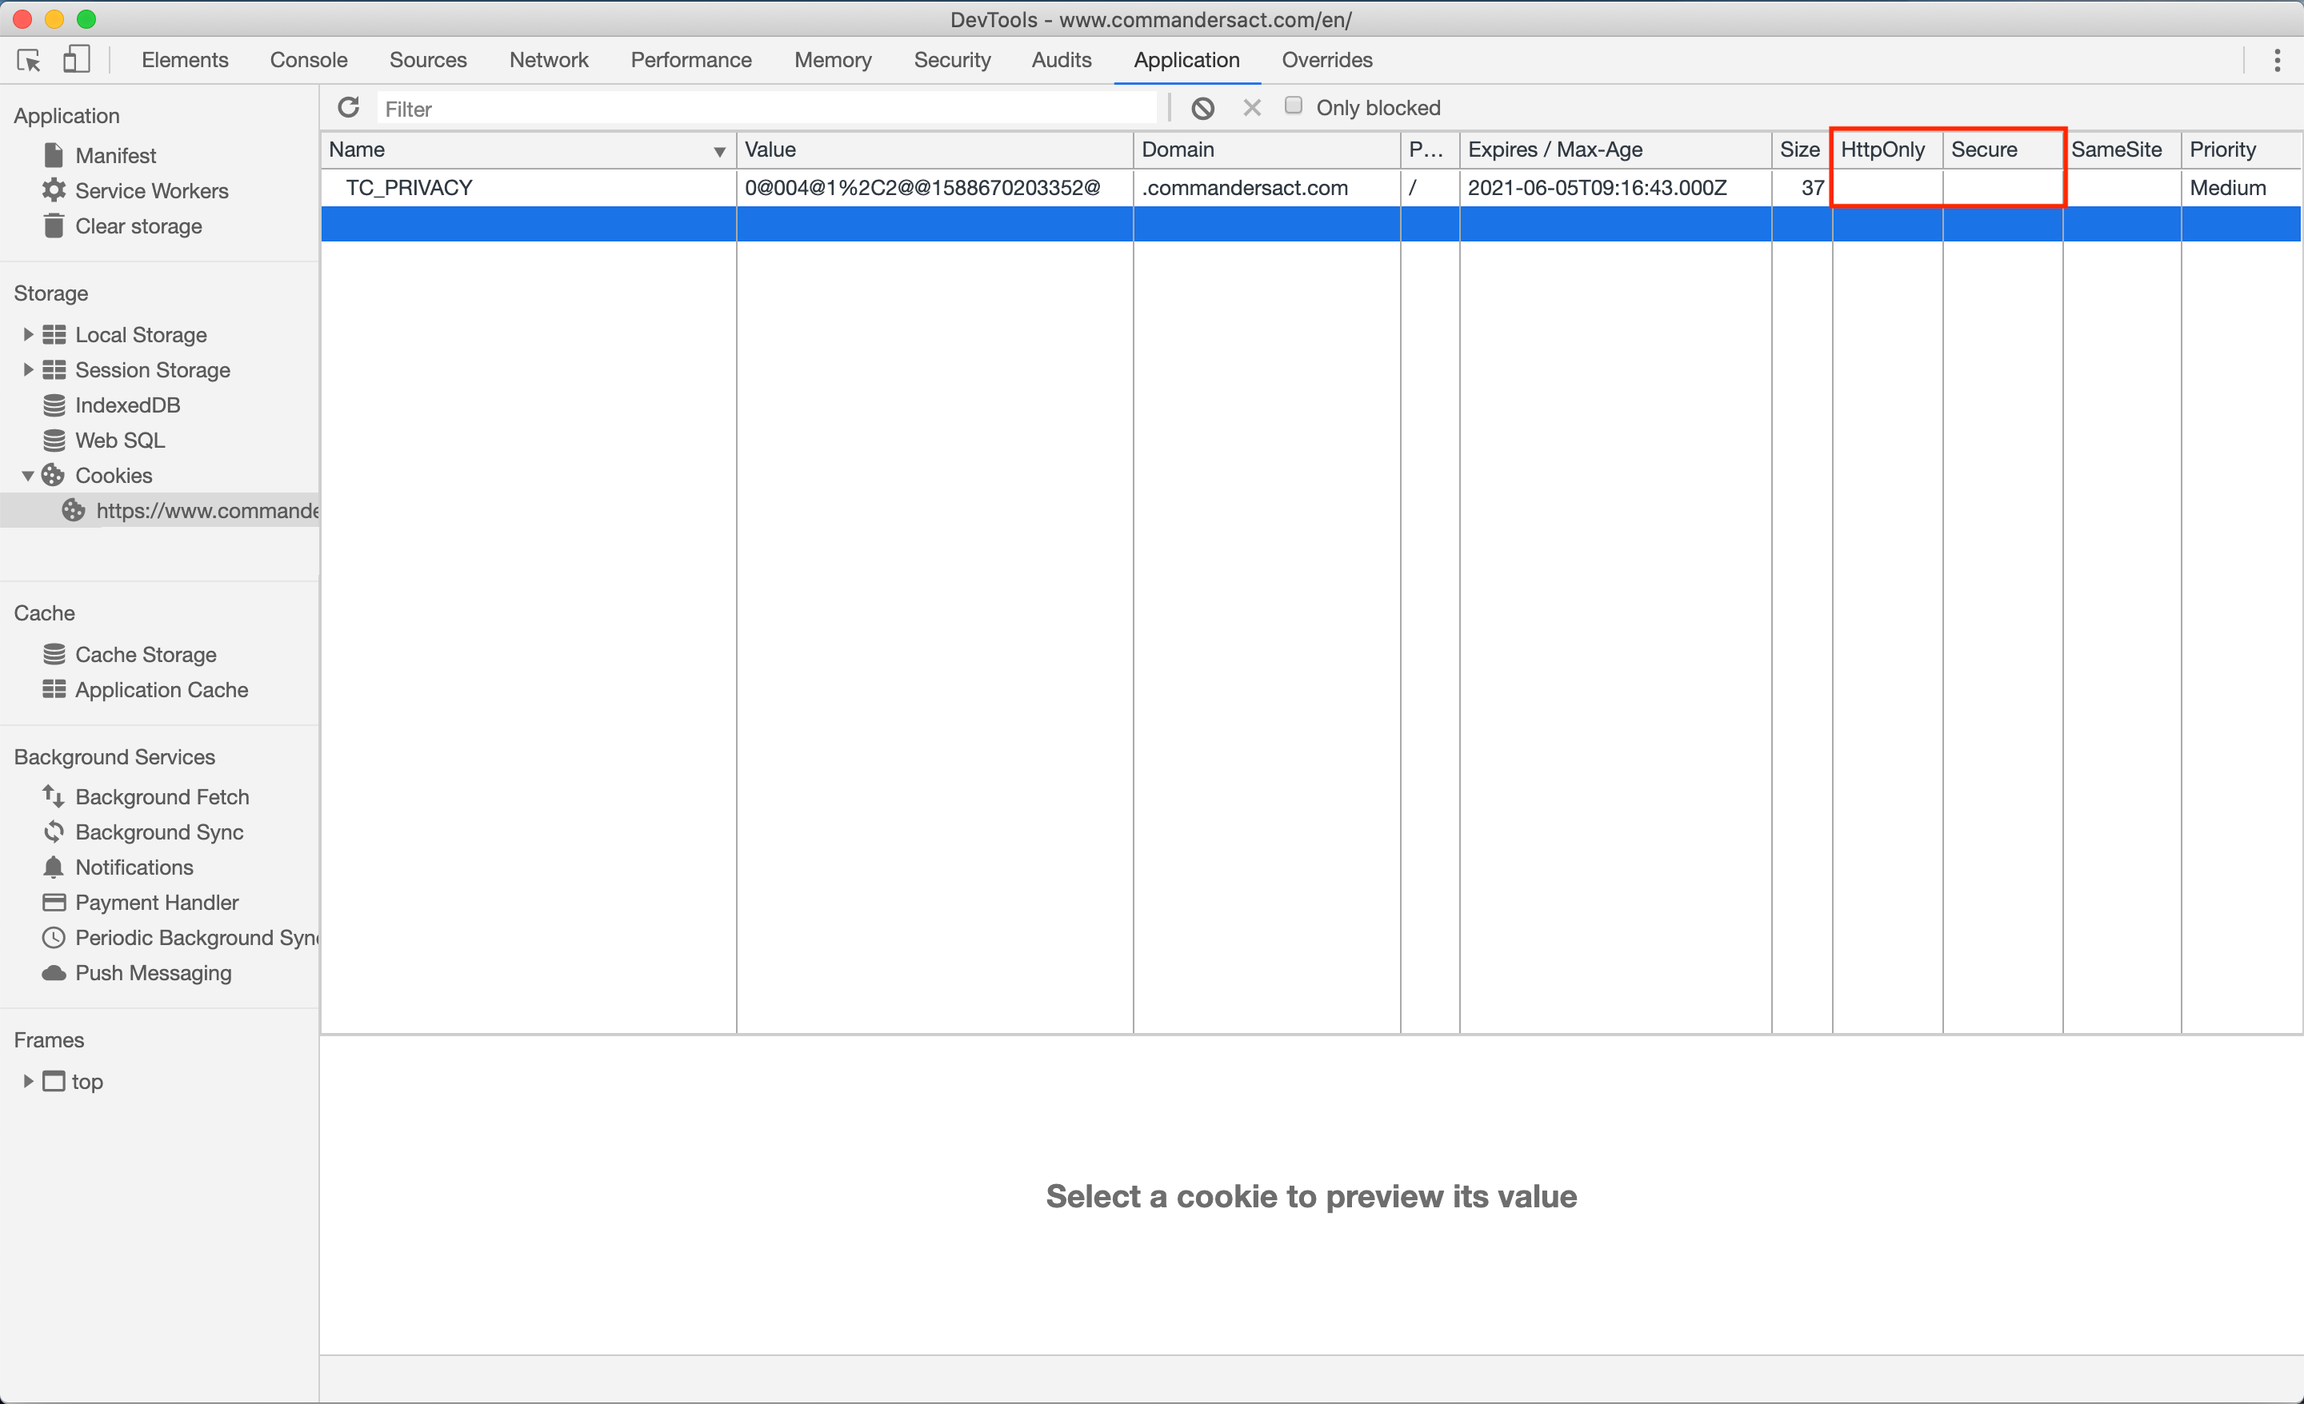2304x1404 pixels.
Task: Open the DevTools three-dot menu
Action: coord(2277,60)
